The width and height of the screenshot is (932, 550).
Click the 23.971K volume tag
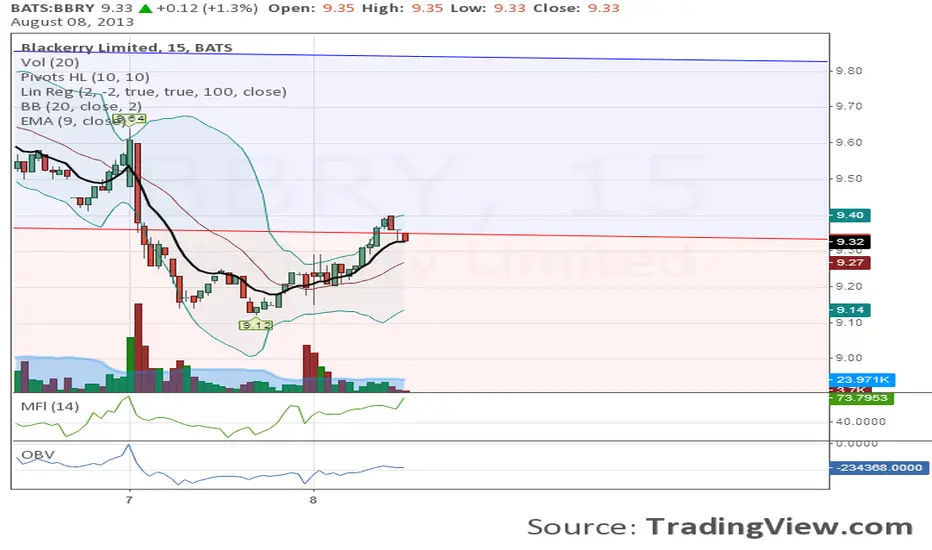[862, 379]
